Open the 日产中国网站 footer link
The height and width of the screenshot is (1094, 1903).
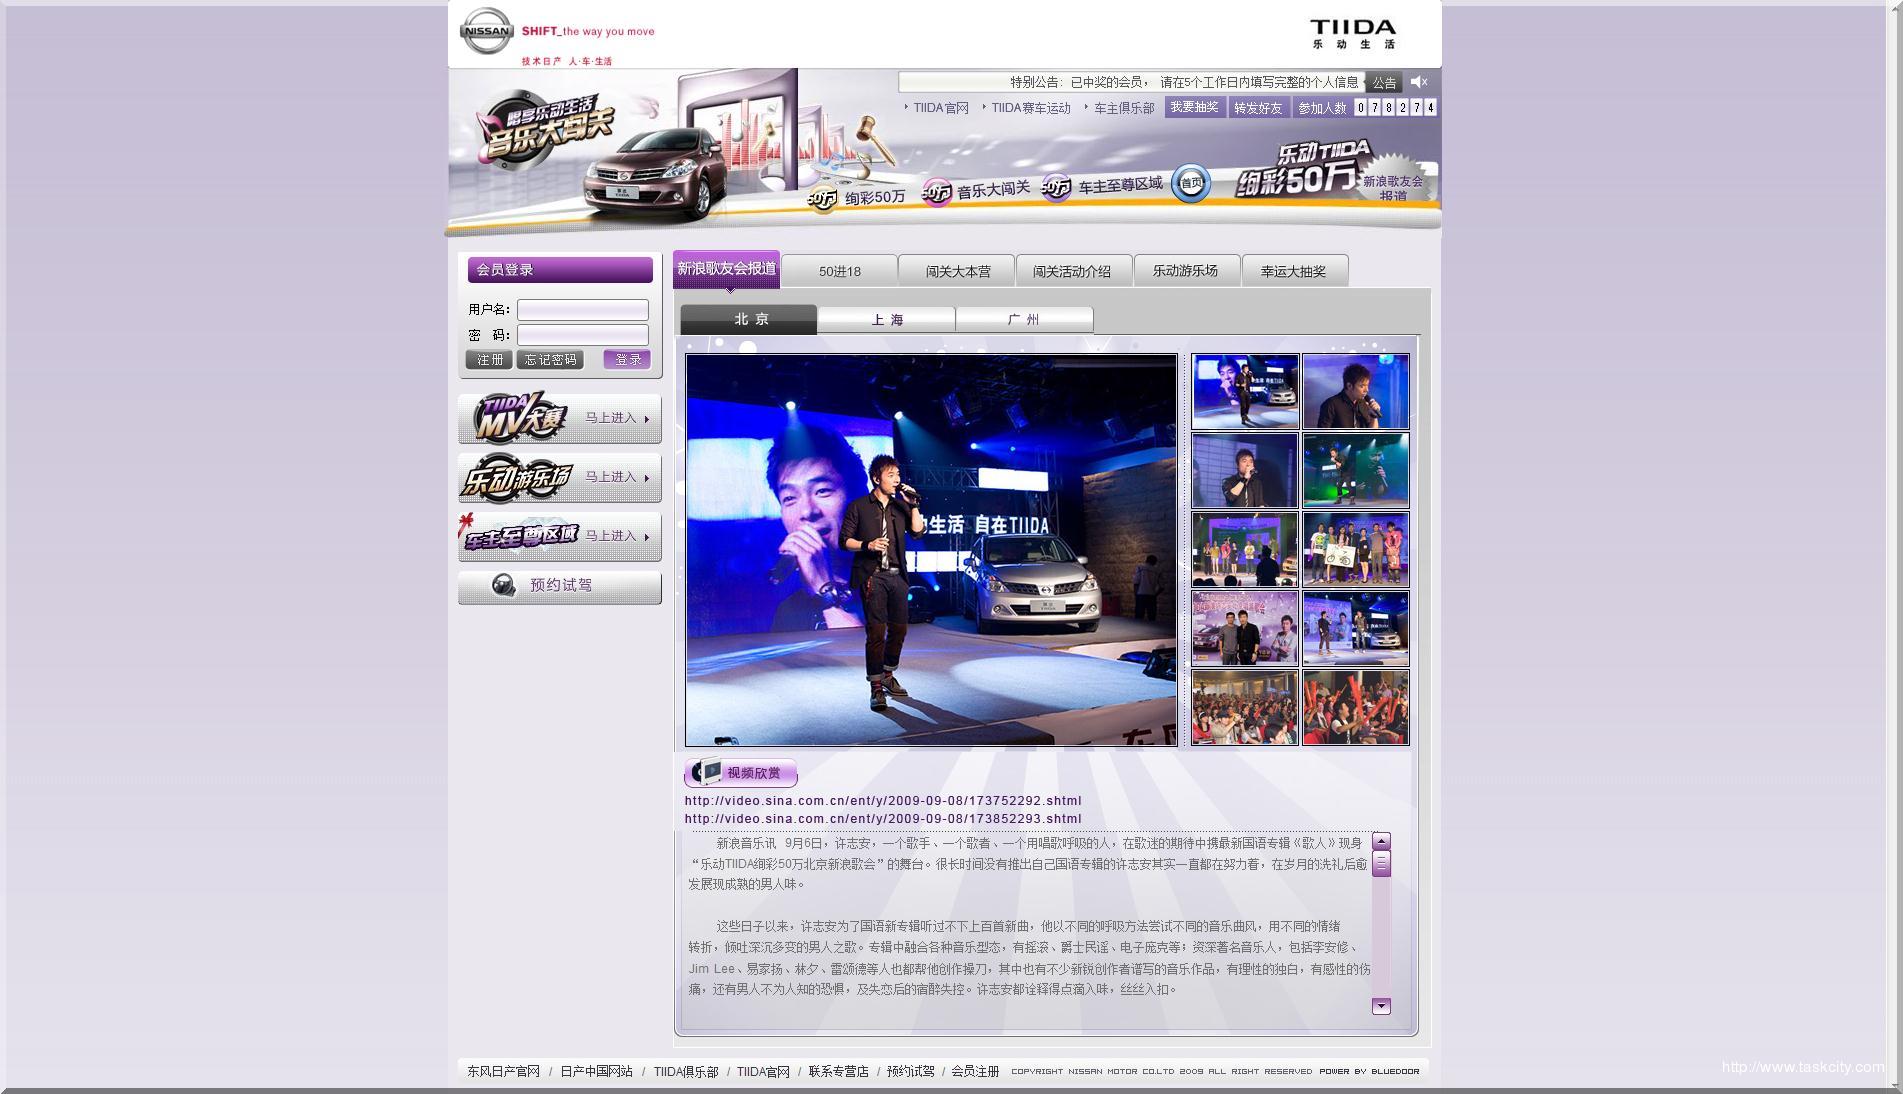tap(596, 1071)
